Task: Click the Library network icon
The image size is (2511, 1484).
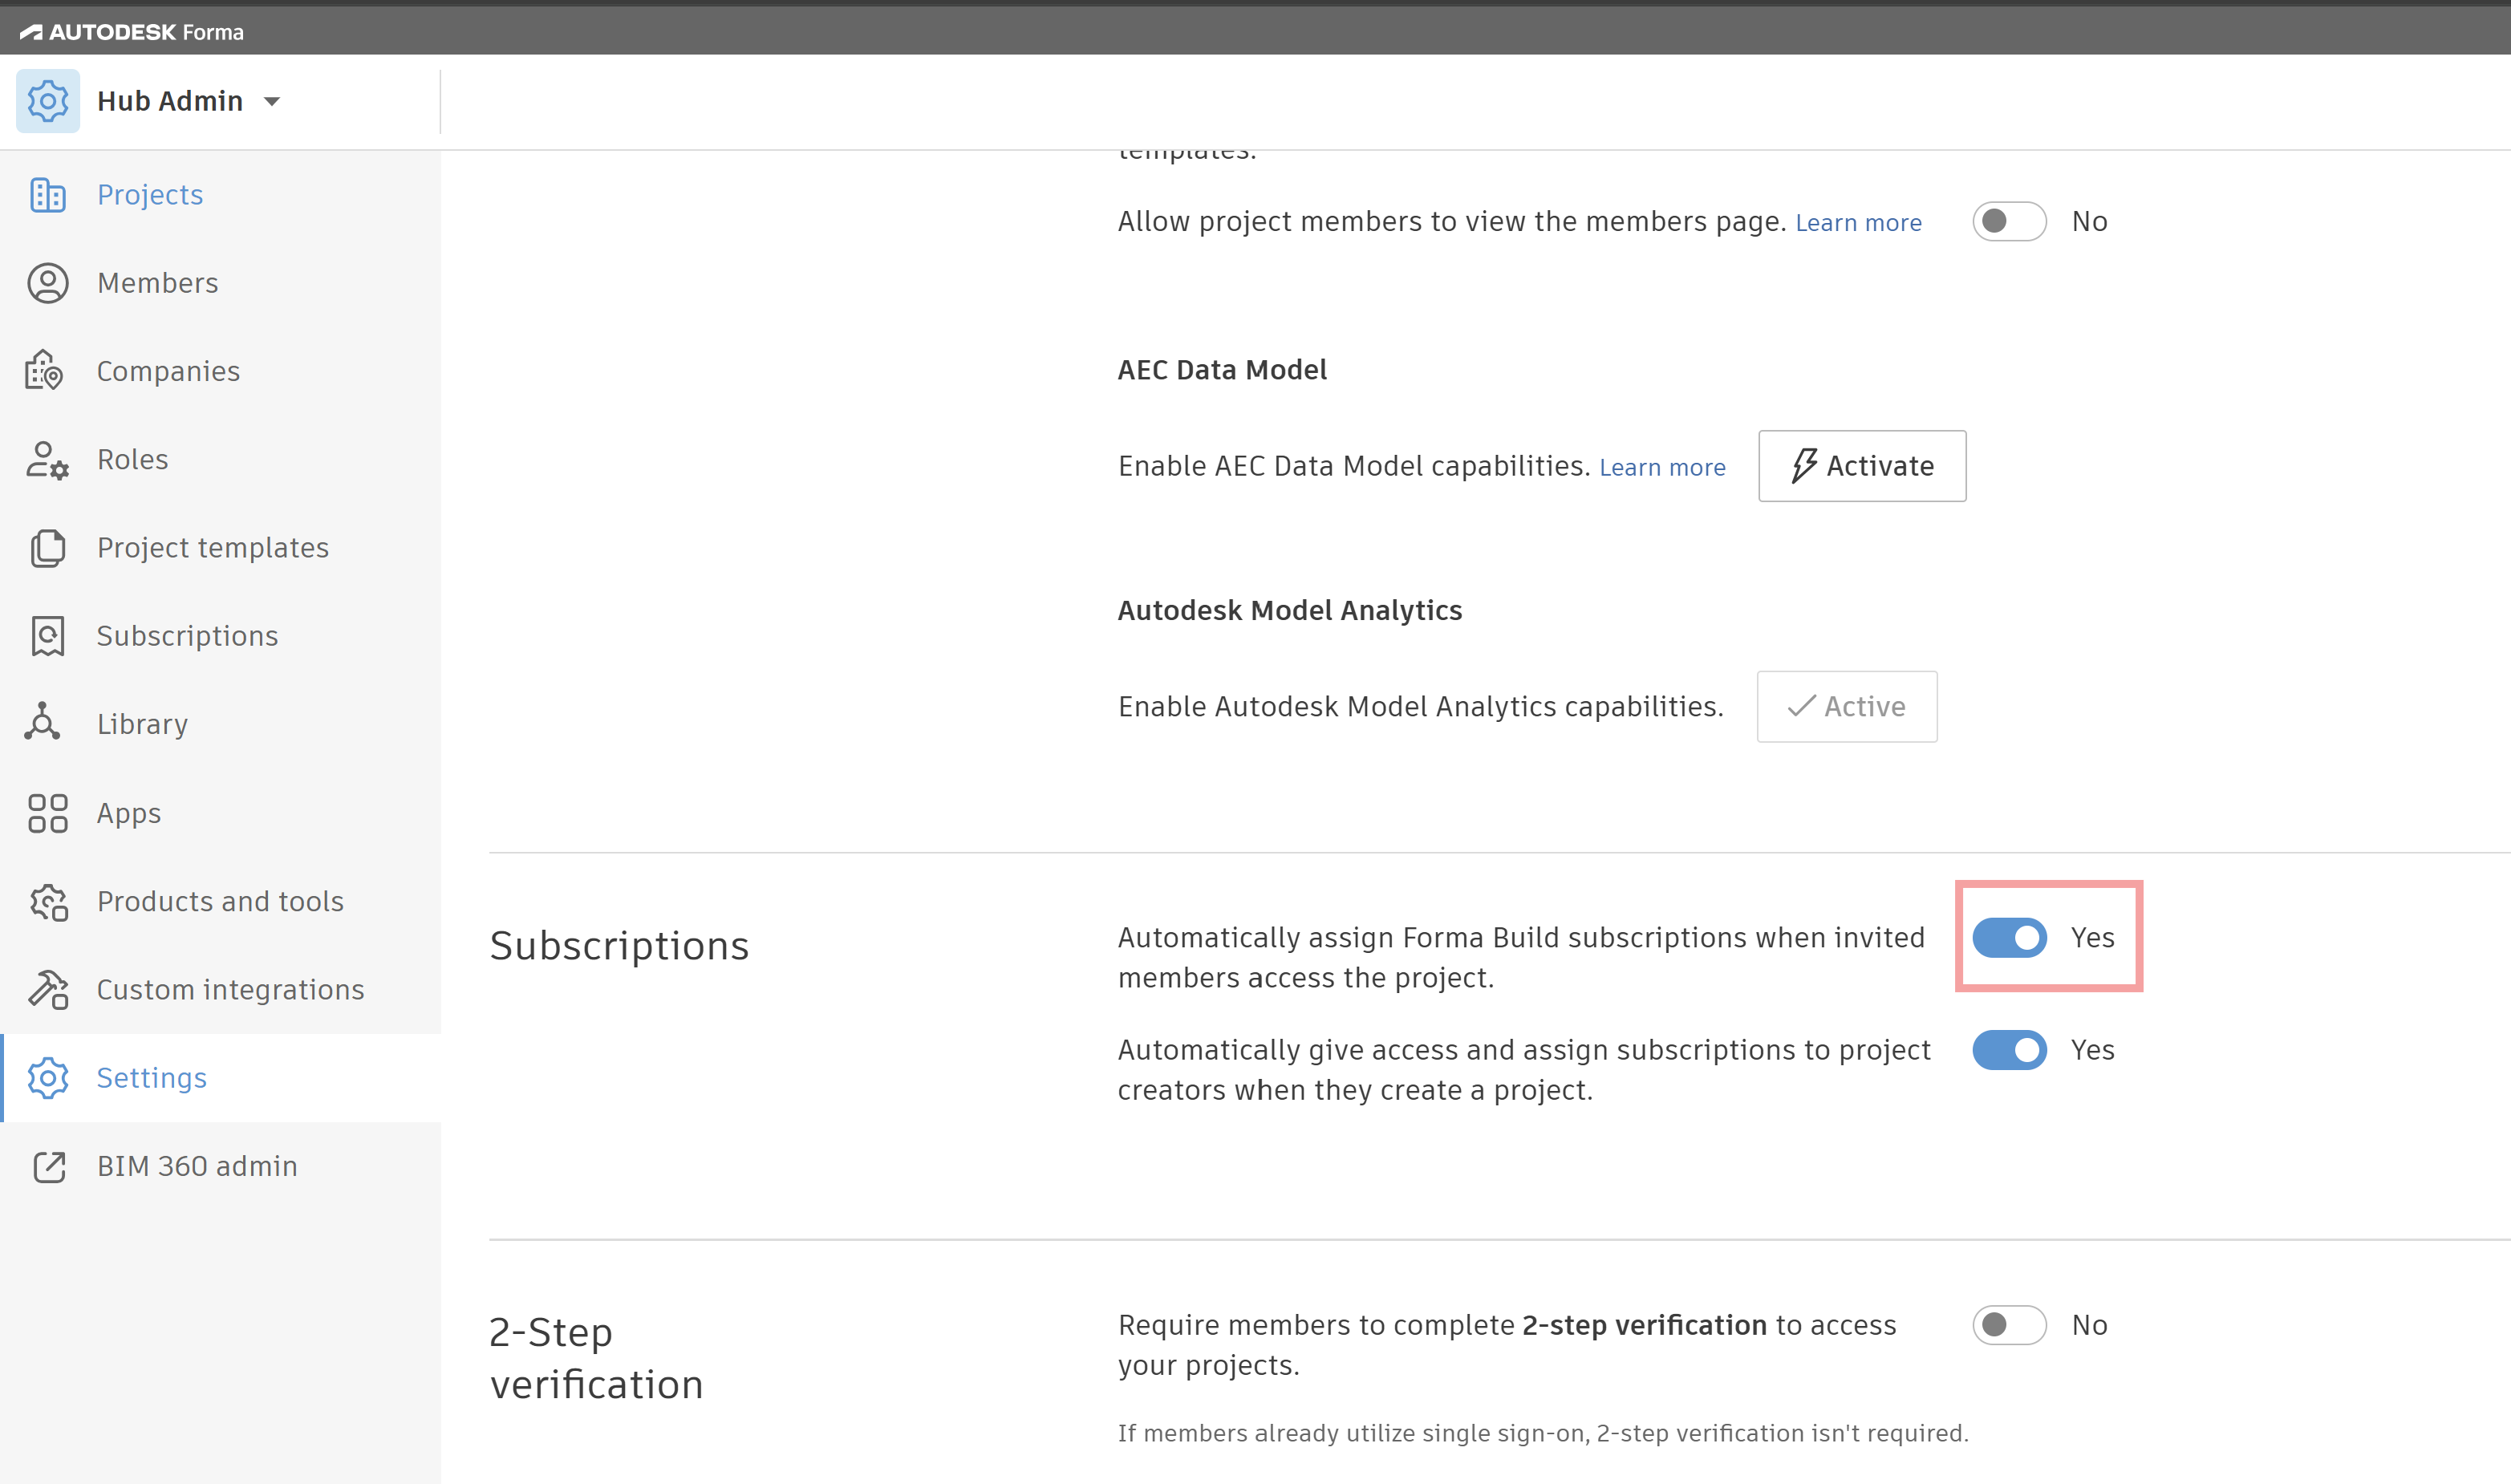Action: click(43, 722)
